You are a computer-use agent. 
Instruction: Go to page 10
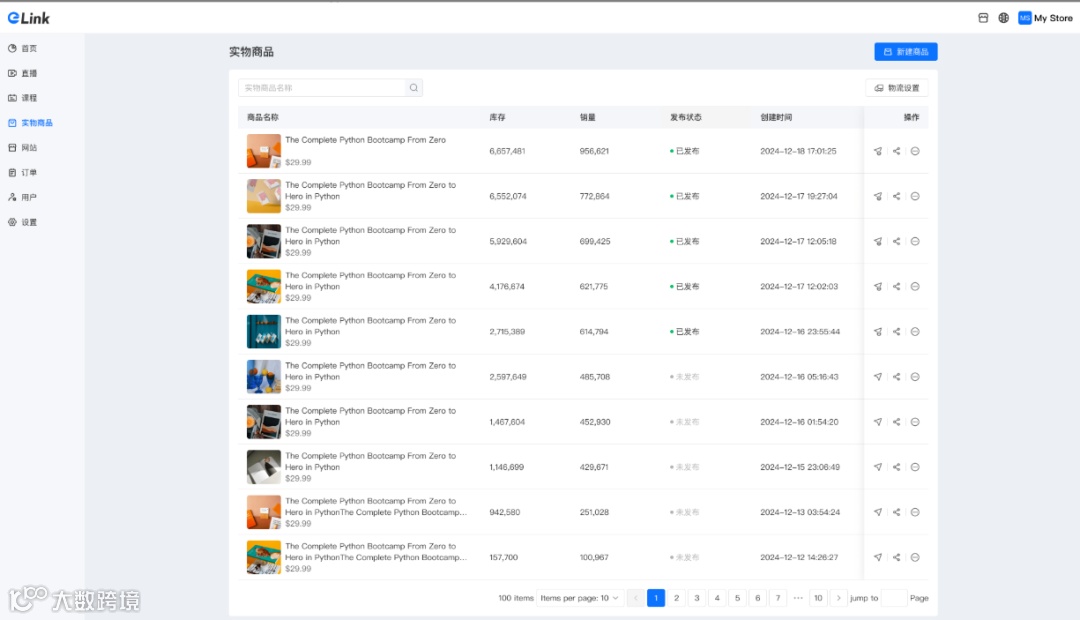(818, 598)
